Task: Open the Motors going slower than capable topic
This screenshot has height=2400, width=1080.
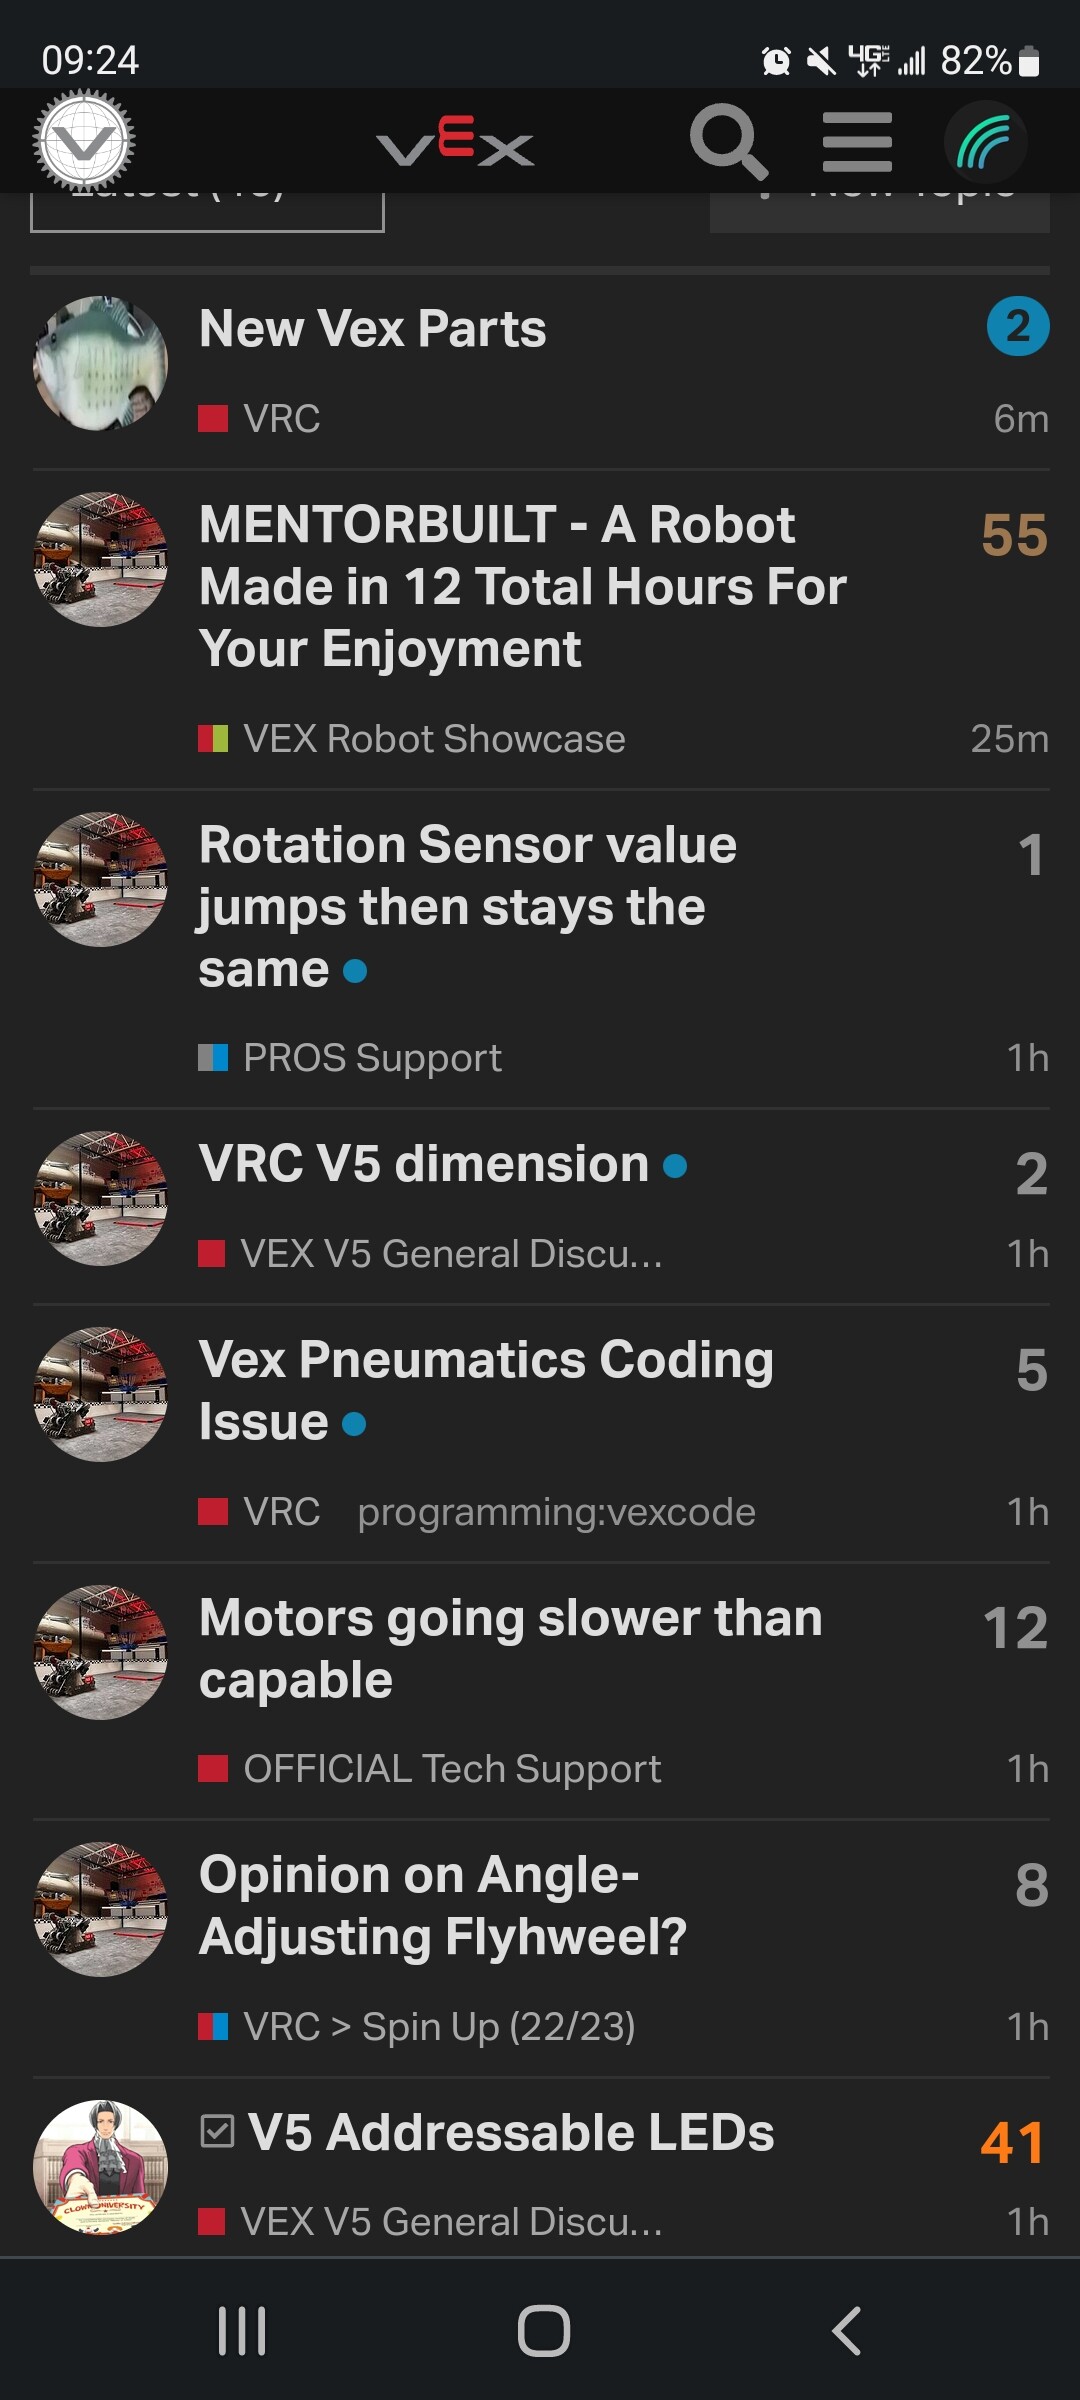Action: point(510,1648)
